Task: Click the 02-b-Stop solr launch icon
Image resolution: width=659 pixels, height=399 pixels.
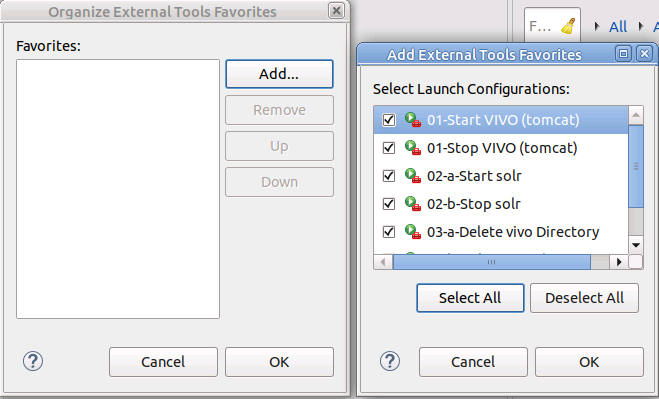Action: point(413,204)
